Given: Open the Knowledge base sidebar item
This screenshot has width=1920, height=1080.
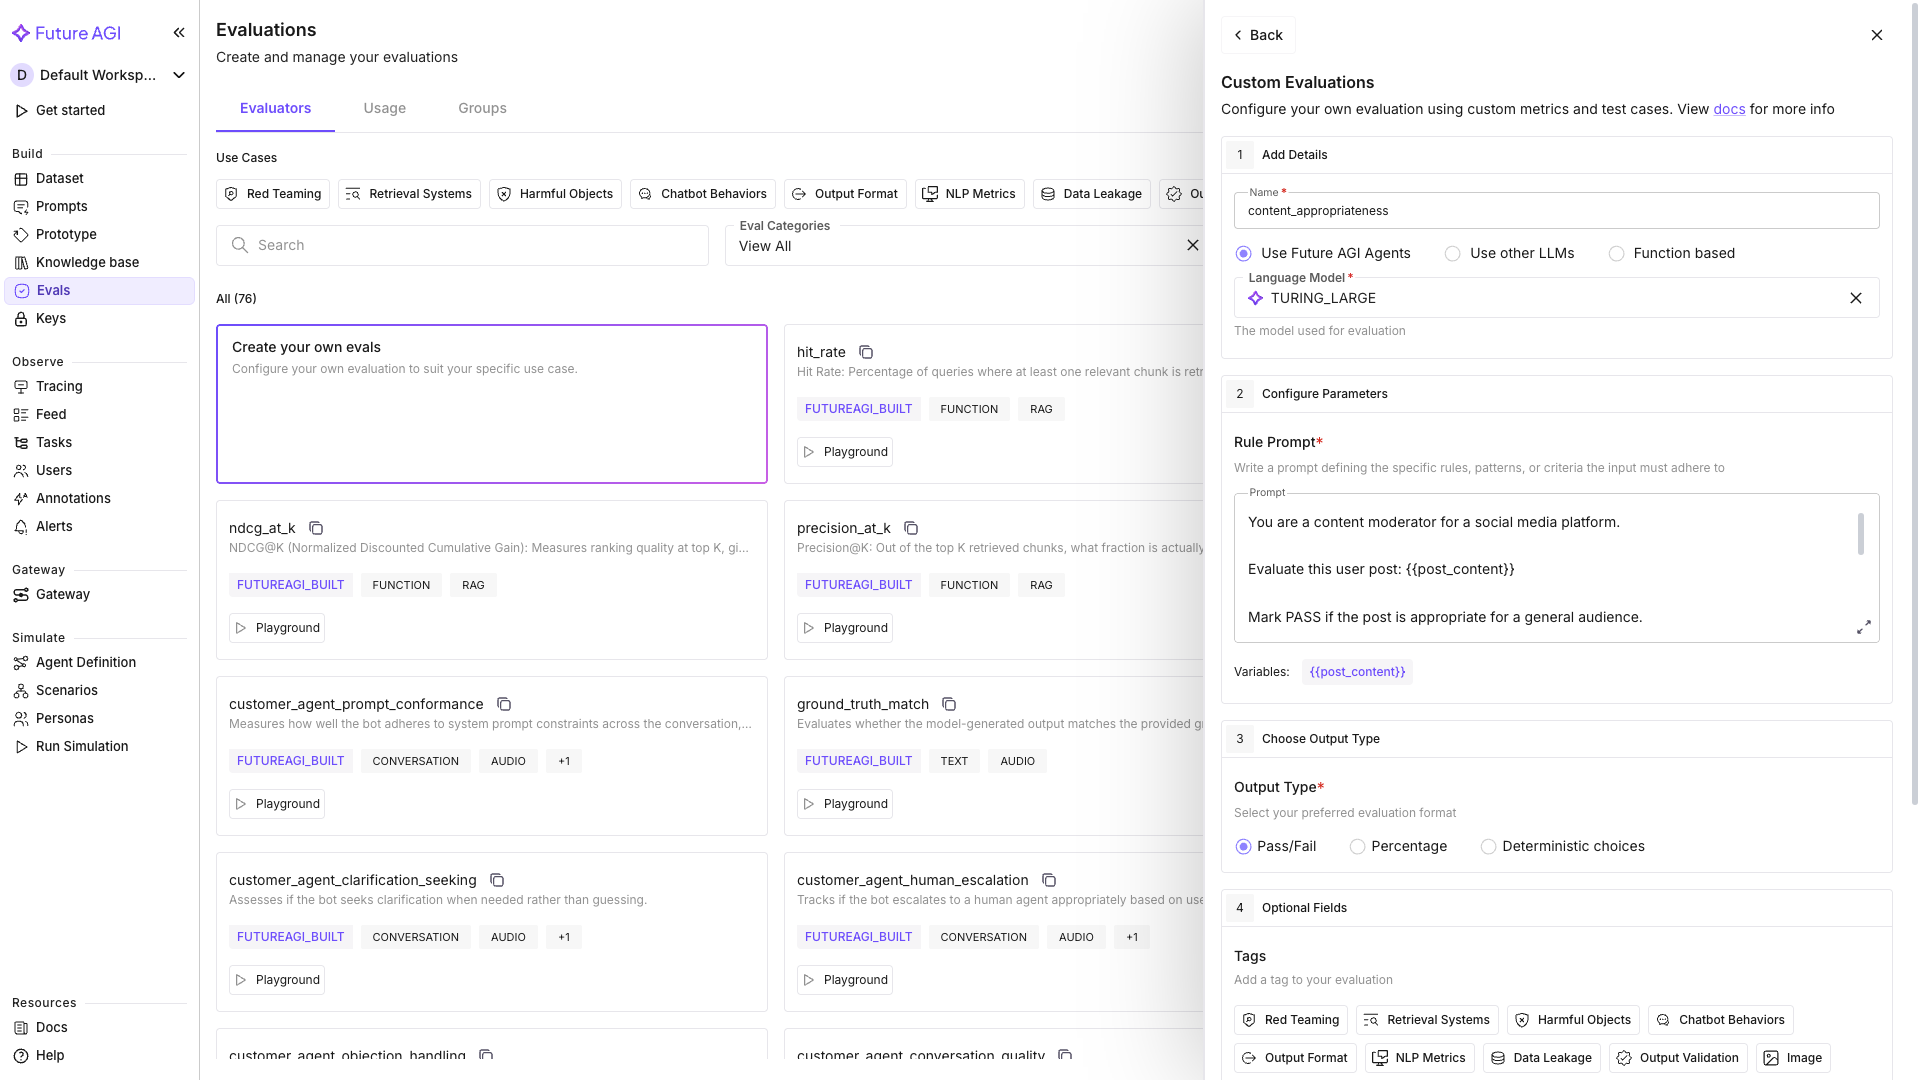Looking at the screenshot, I should [x=87, y=262].
